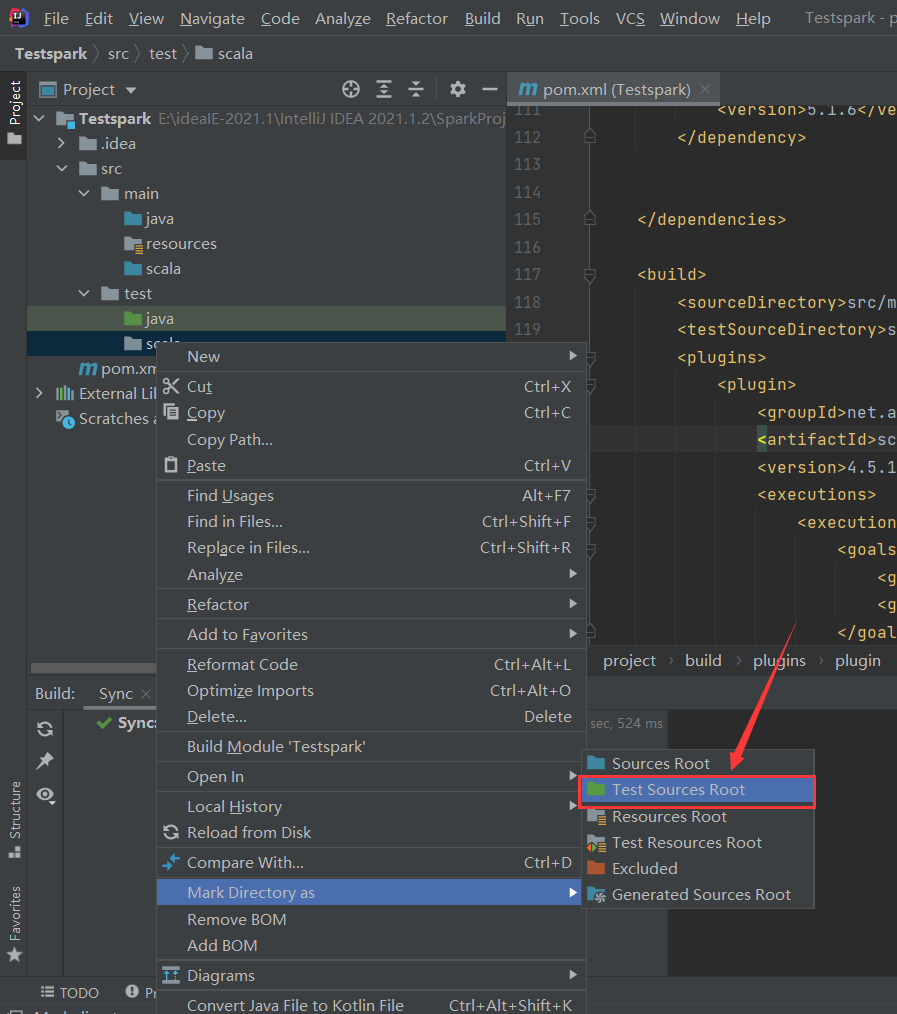
Task: Click Local History submenu
Action: [372, 806]
